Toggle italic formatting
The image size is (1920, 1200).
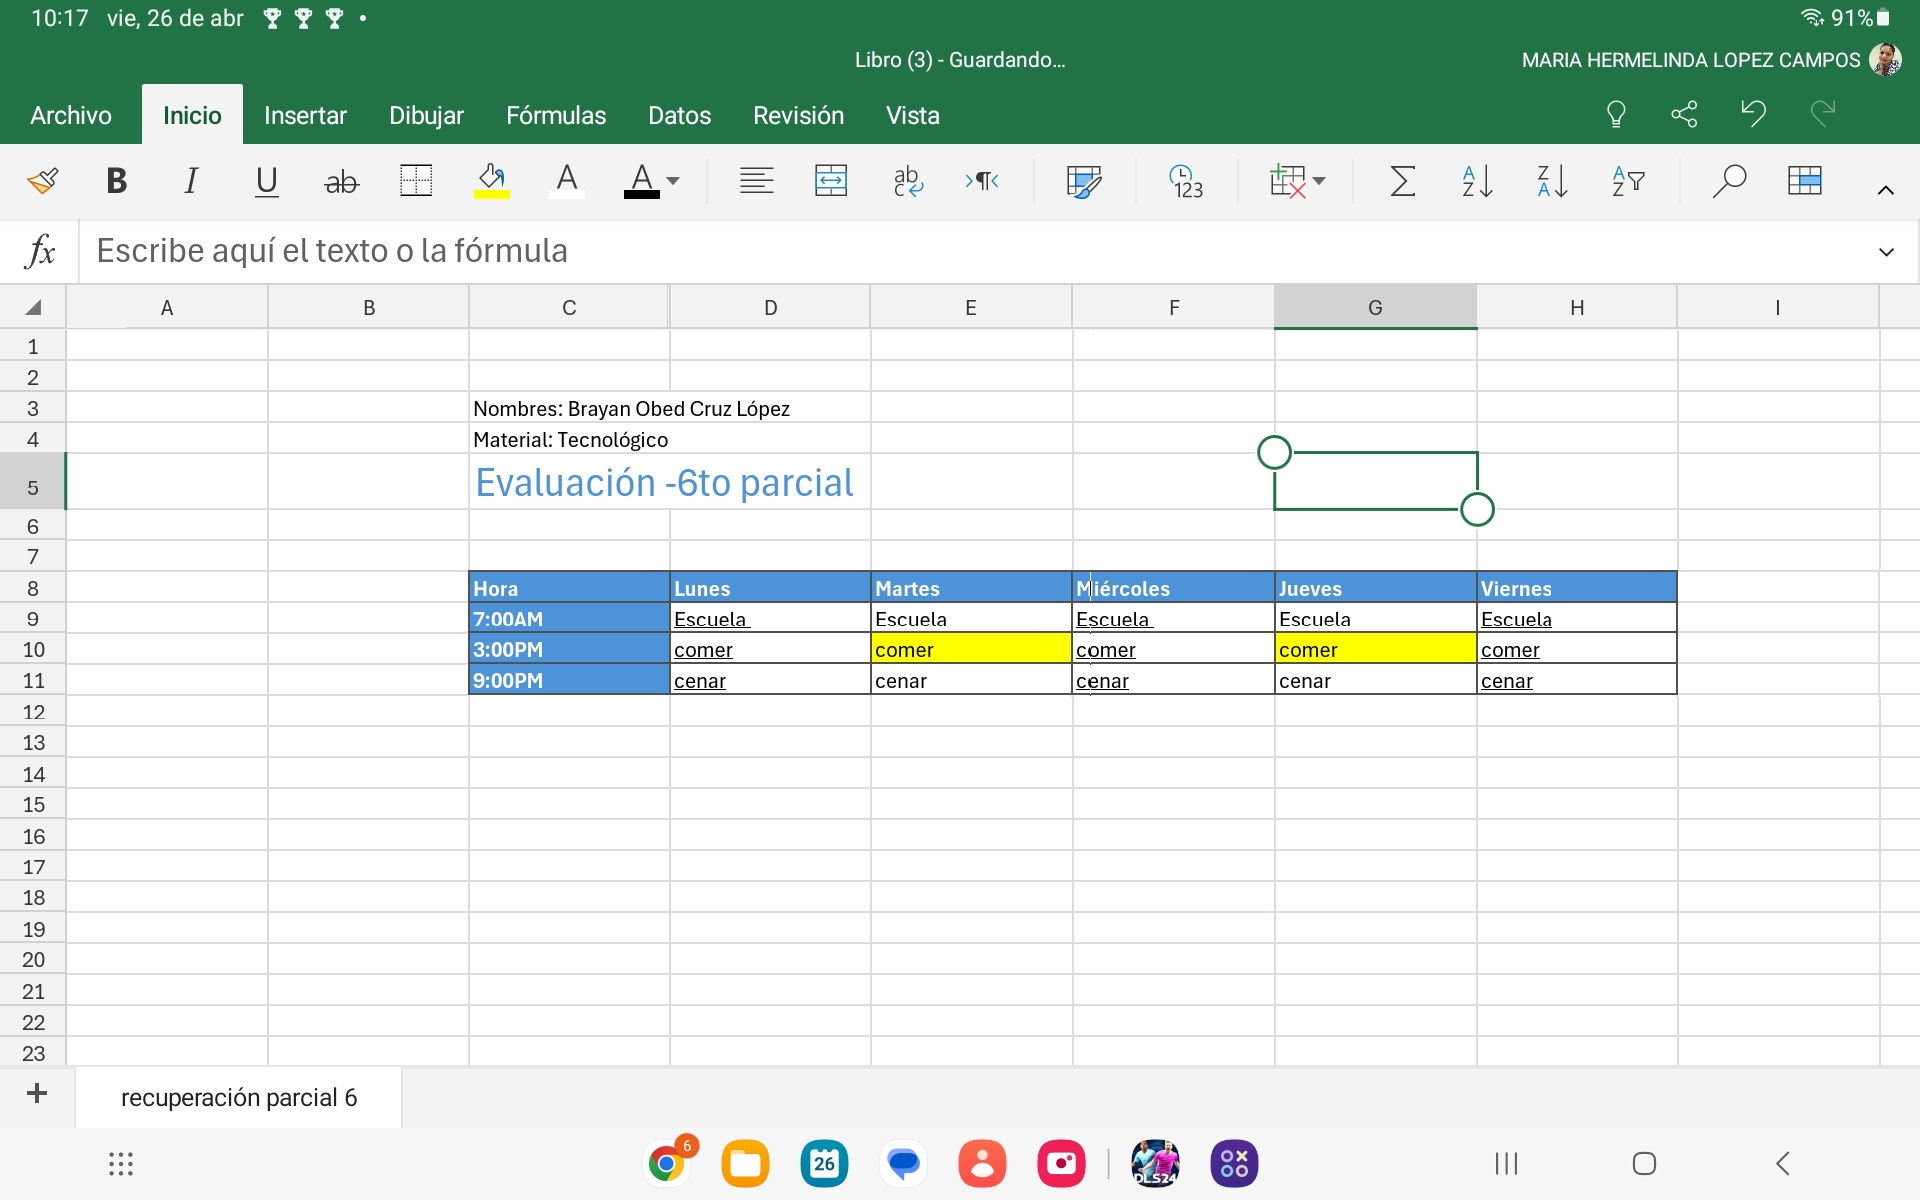190,181
